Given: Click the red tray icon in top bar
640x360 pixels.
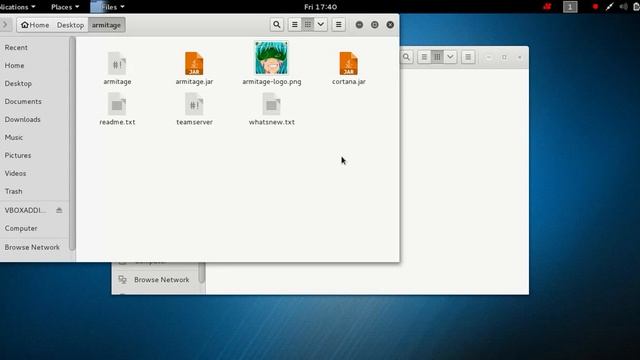Looking at the screenshot, I should (x=547, y=7).
